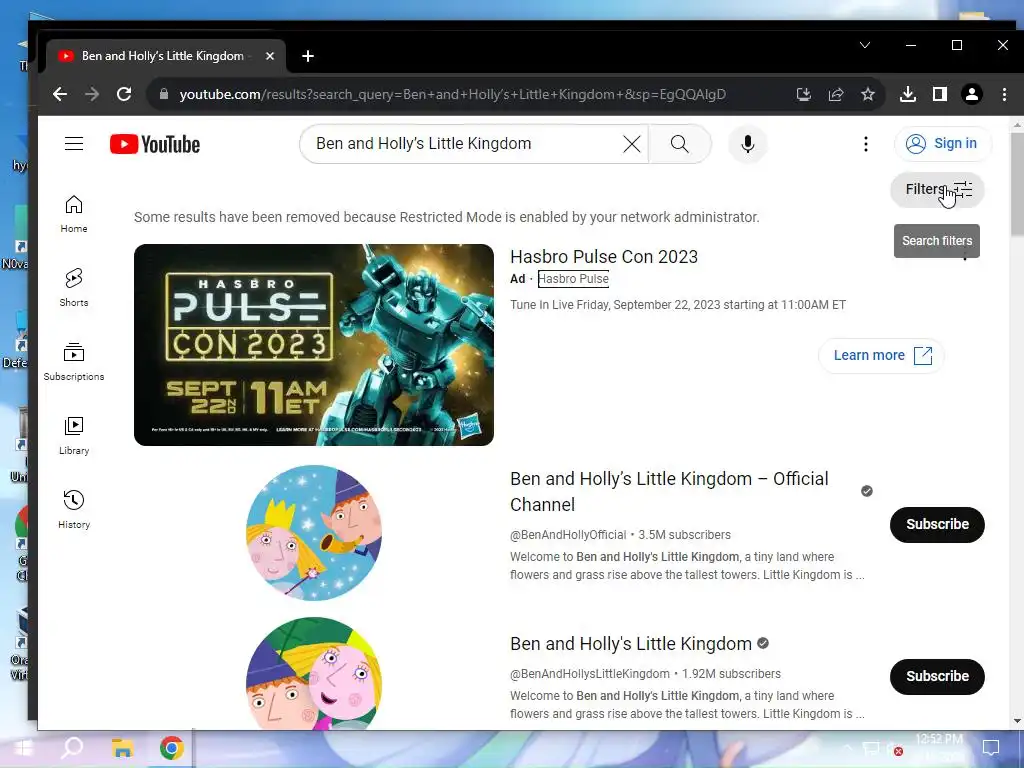The height and width of the screenshot is (768, 1024).
Task: Click the Restricted Mode notice text
Action: [x=447, y=217]
